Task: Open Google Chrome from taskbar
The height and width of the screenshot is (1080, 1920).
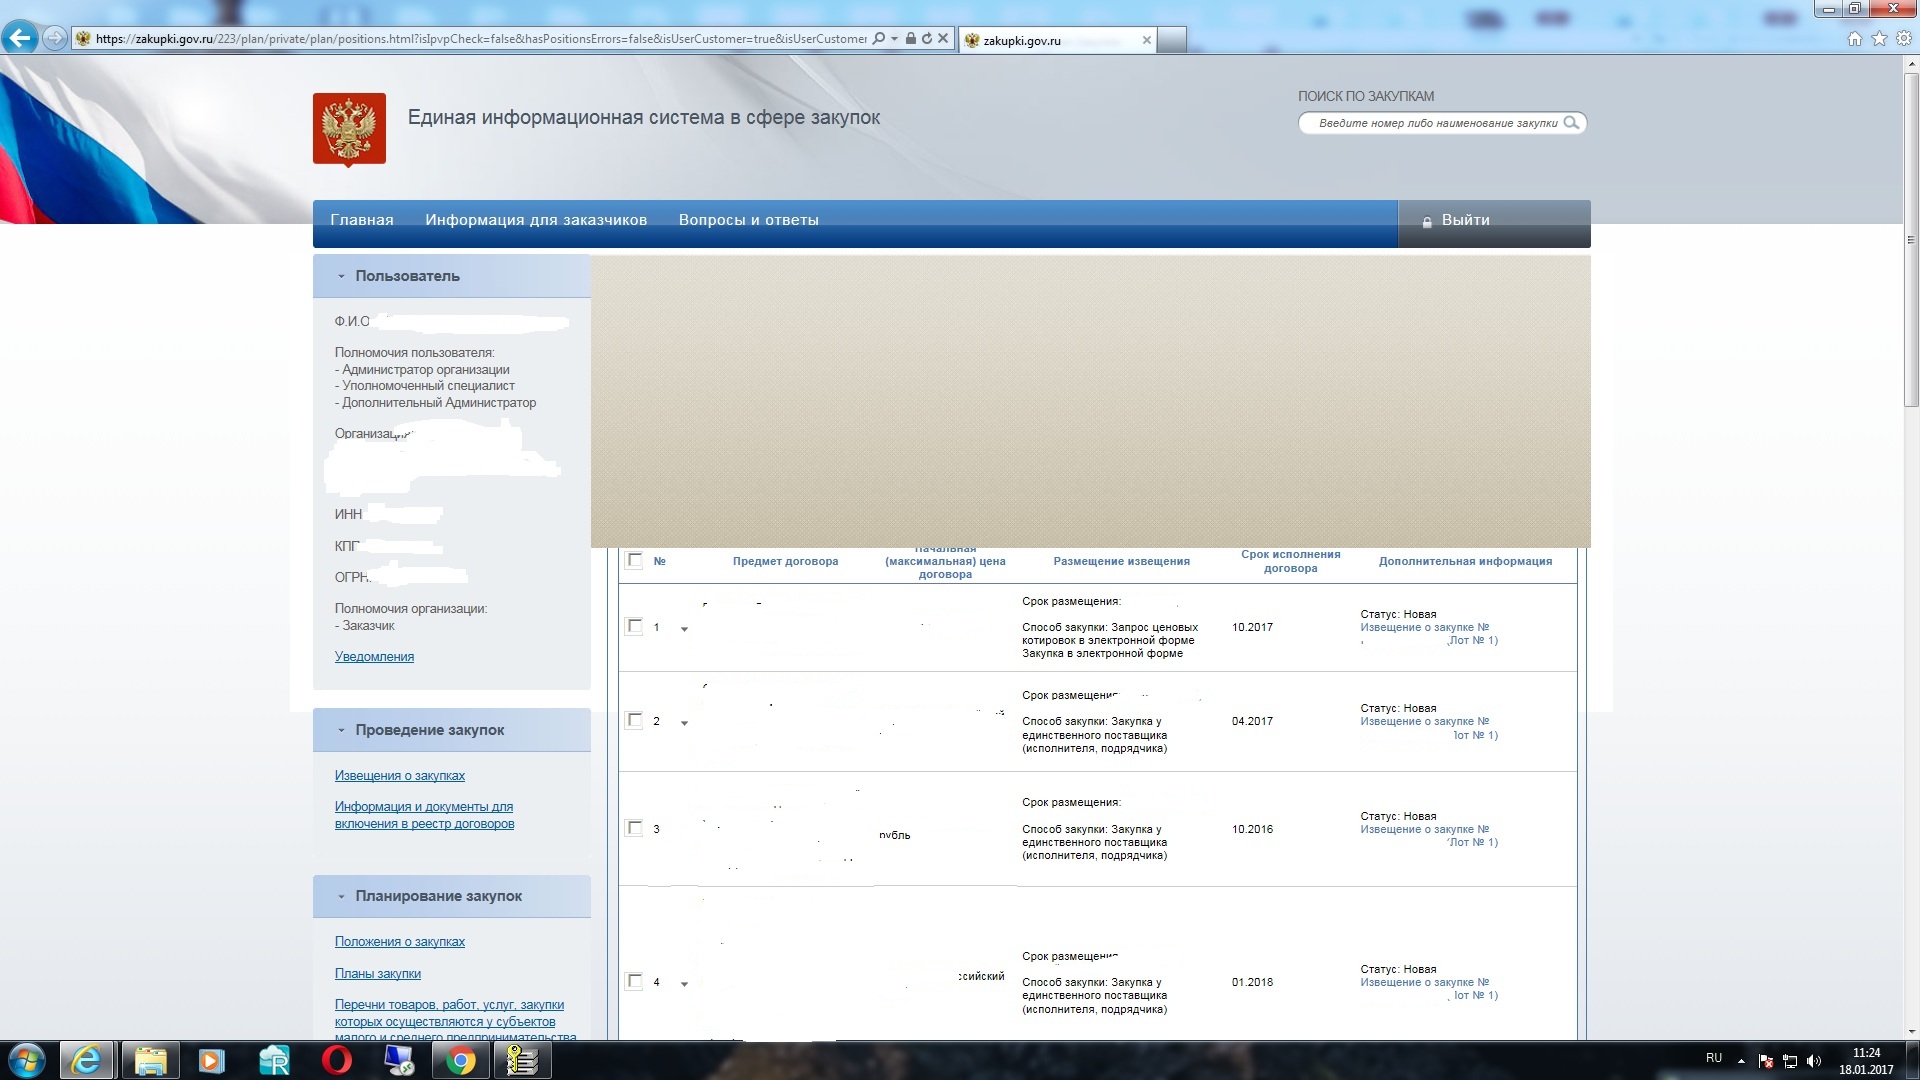Action: [460, 1060]
